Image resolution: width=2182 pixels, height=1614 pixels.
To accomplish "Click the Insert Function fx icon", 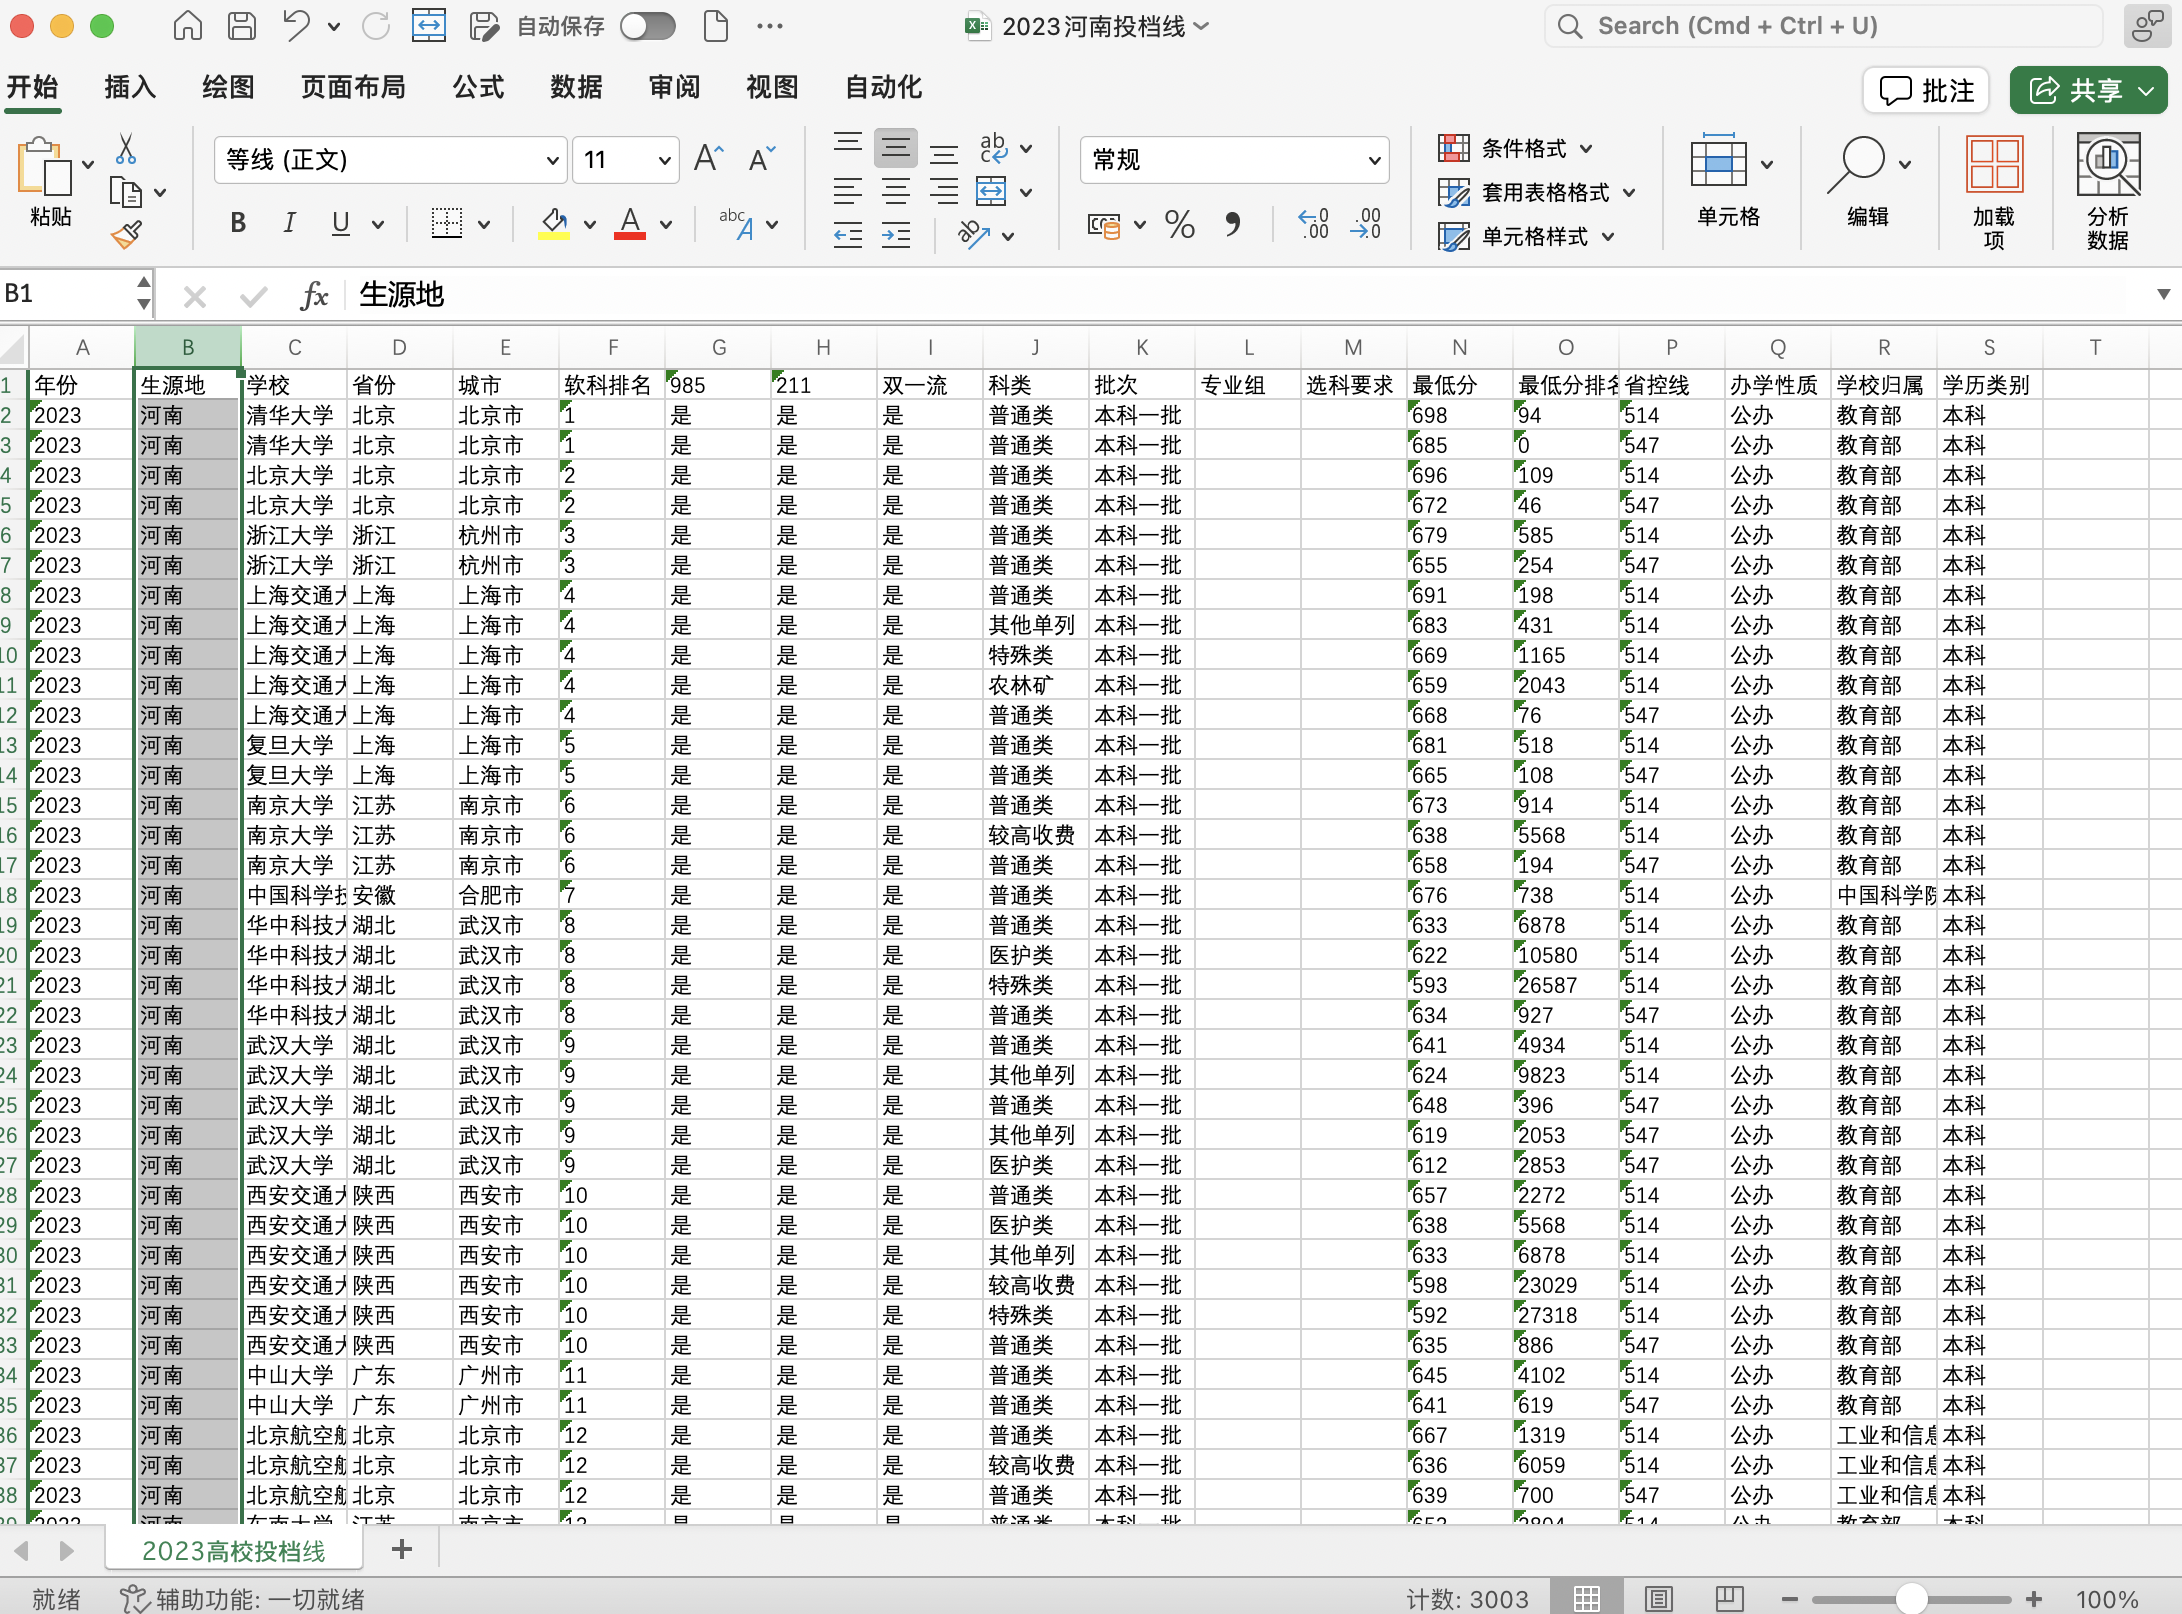I will coord(314,295).
